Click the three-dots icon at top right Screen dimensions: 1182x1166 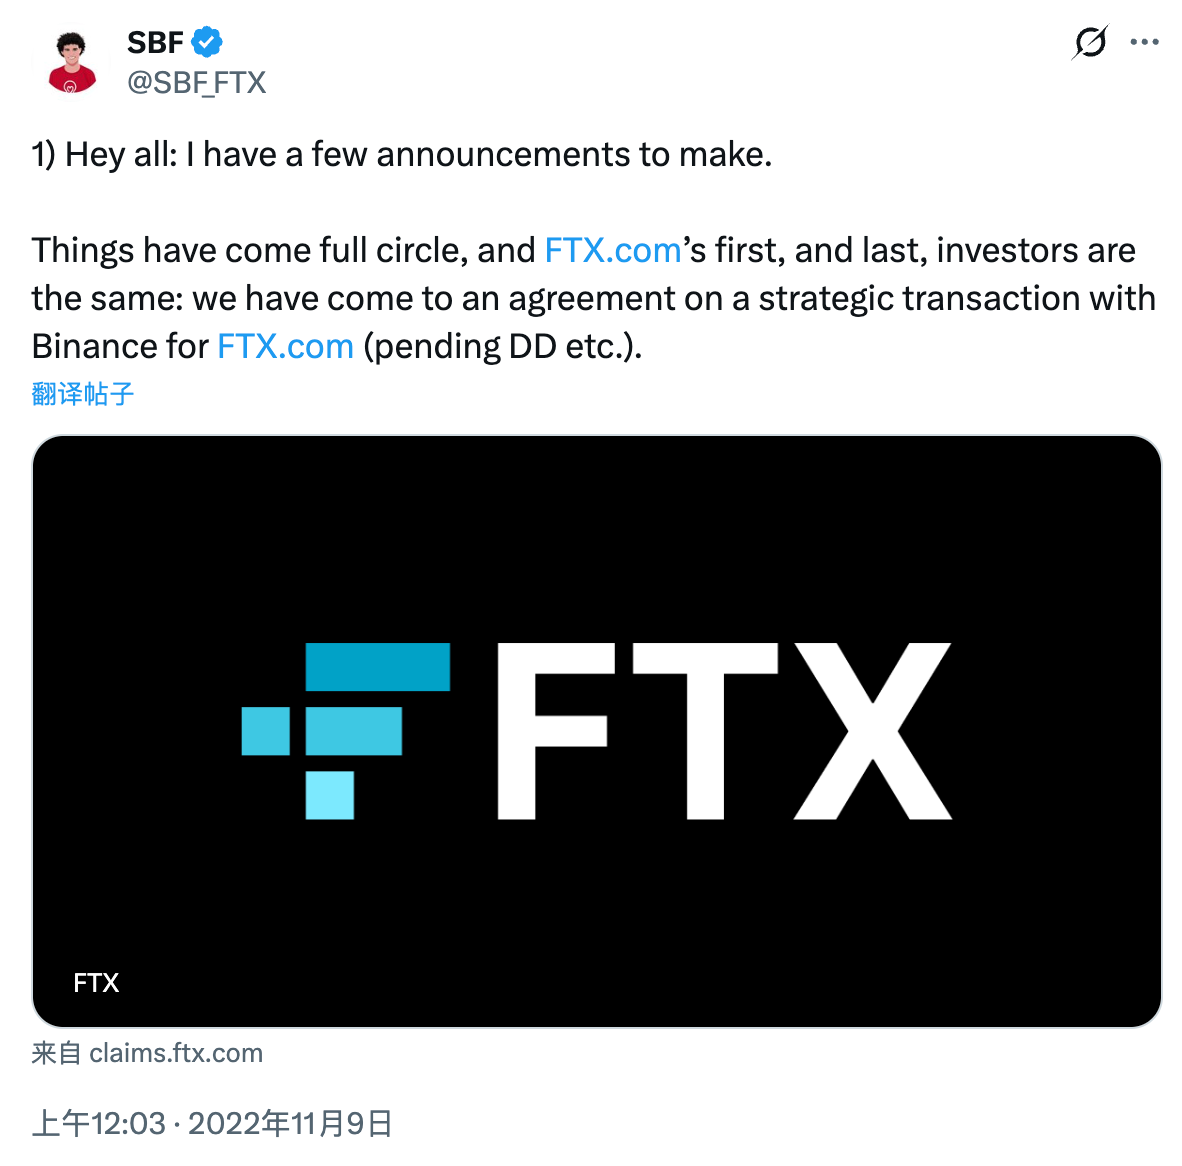(1144, 42)
